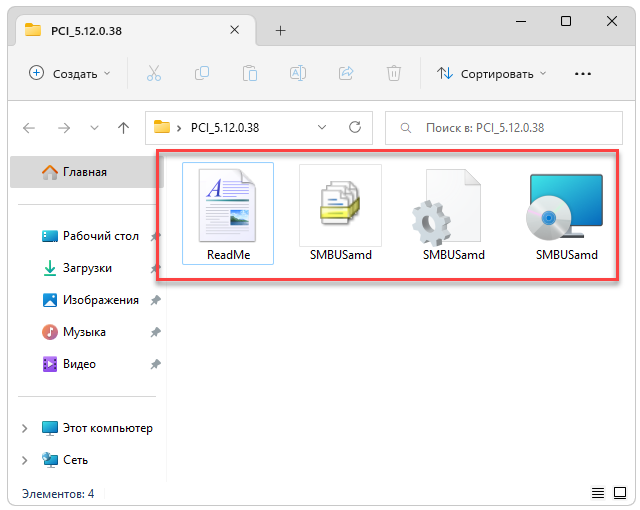Go forward with the right arrow
The image size is (640, 510).
point(64,128)
